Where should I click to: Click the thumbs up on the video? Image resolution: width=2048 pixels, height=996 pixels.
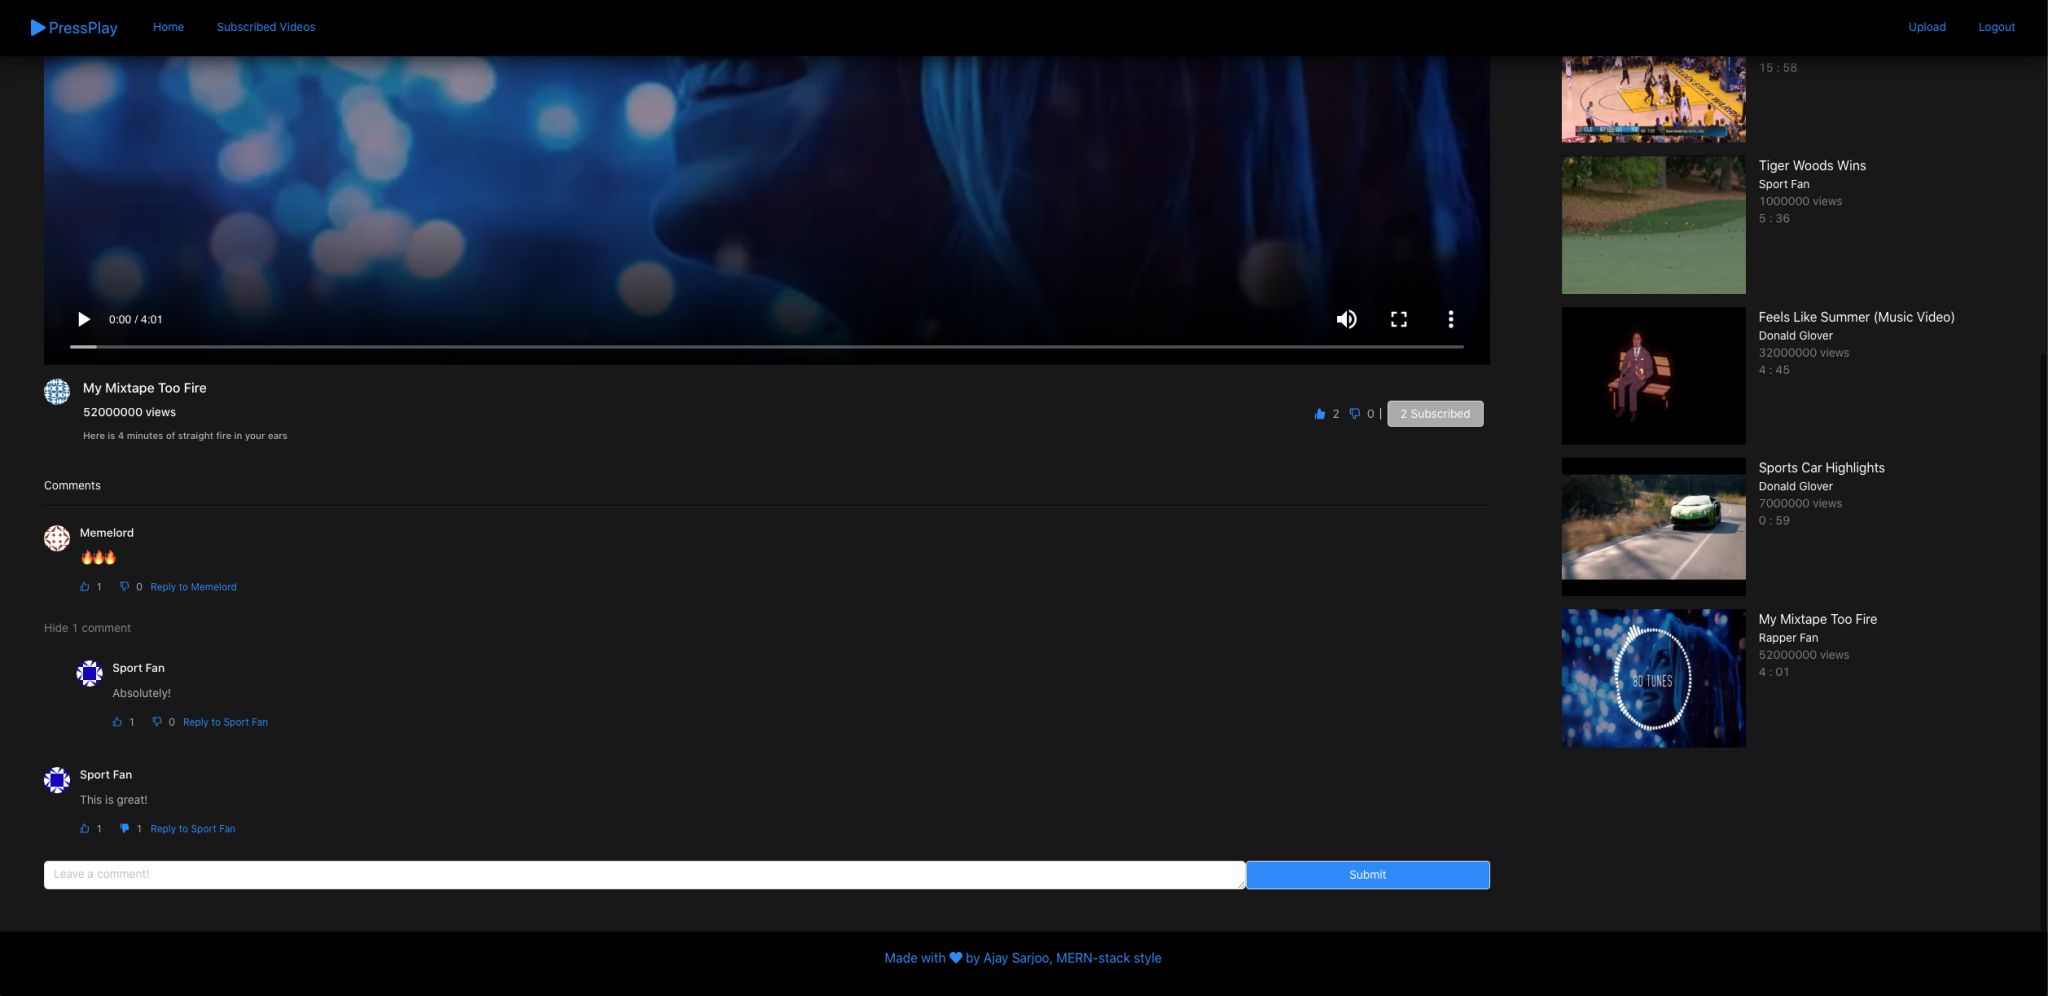pyautogui.click(x=1320, y=413)
